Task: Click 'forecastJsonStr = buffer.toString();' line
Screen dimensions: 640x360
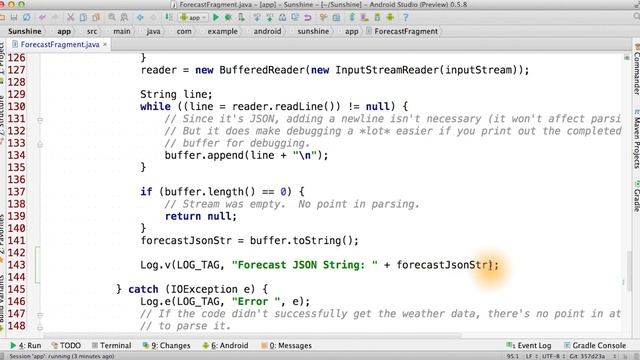Action: (x=249, y=240)
